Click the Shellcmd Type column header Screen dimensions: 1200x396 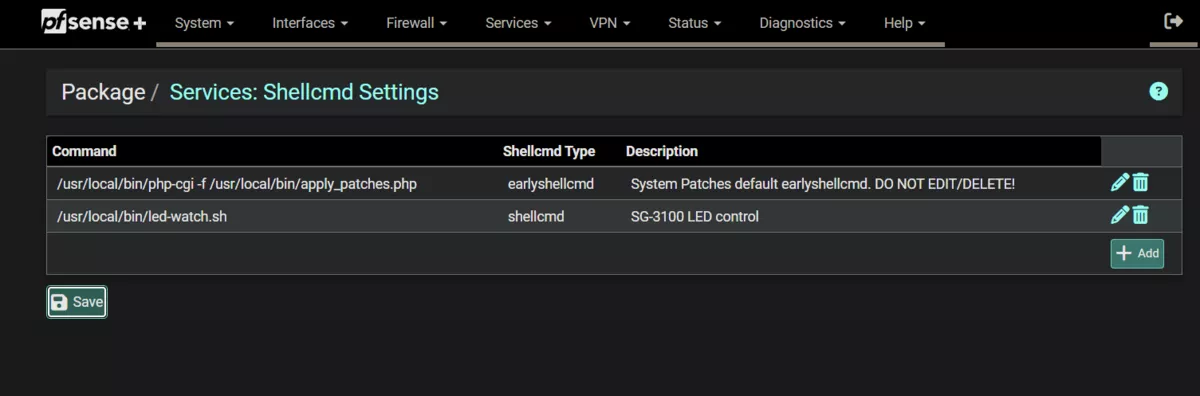coord(549,151)
